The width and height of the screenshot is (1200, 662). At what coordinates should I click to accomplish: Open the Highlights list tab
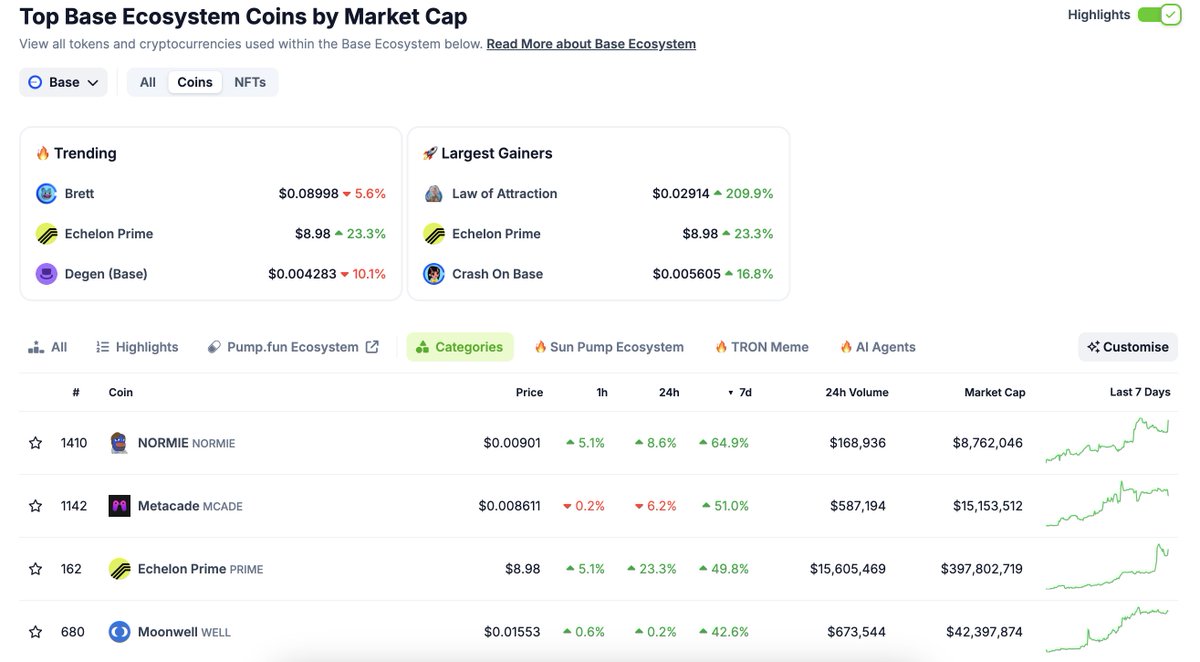[137, 347]
